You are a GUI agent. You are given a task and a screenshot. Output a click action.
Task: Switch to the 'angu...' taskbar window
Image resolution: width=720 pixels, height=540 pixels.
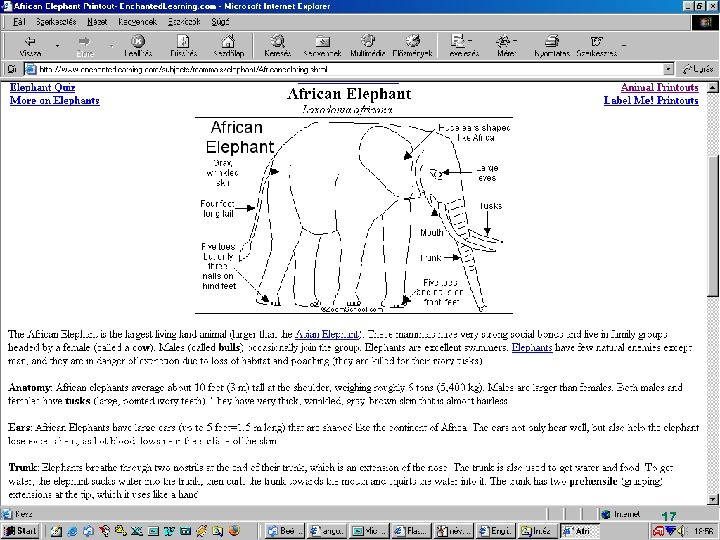(327, 531)
